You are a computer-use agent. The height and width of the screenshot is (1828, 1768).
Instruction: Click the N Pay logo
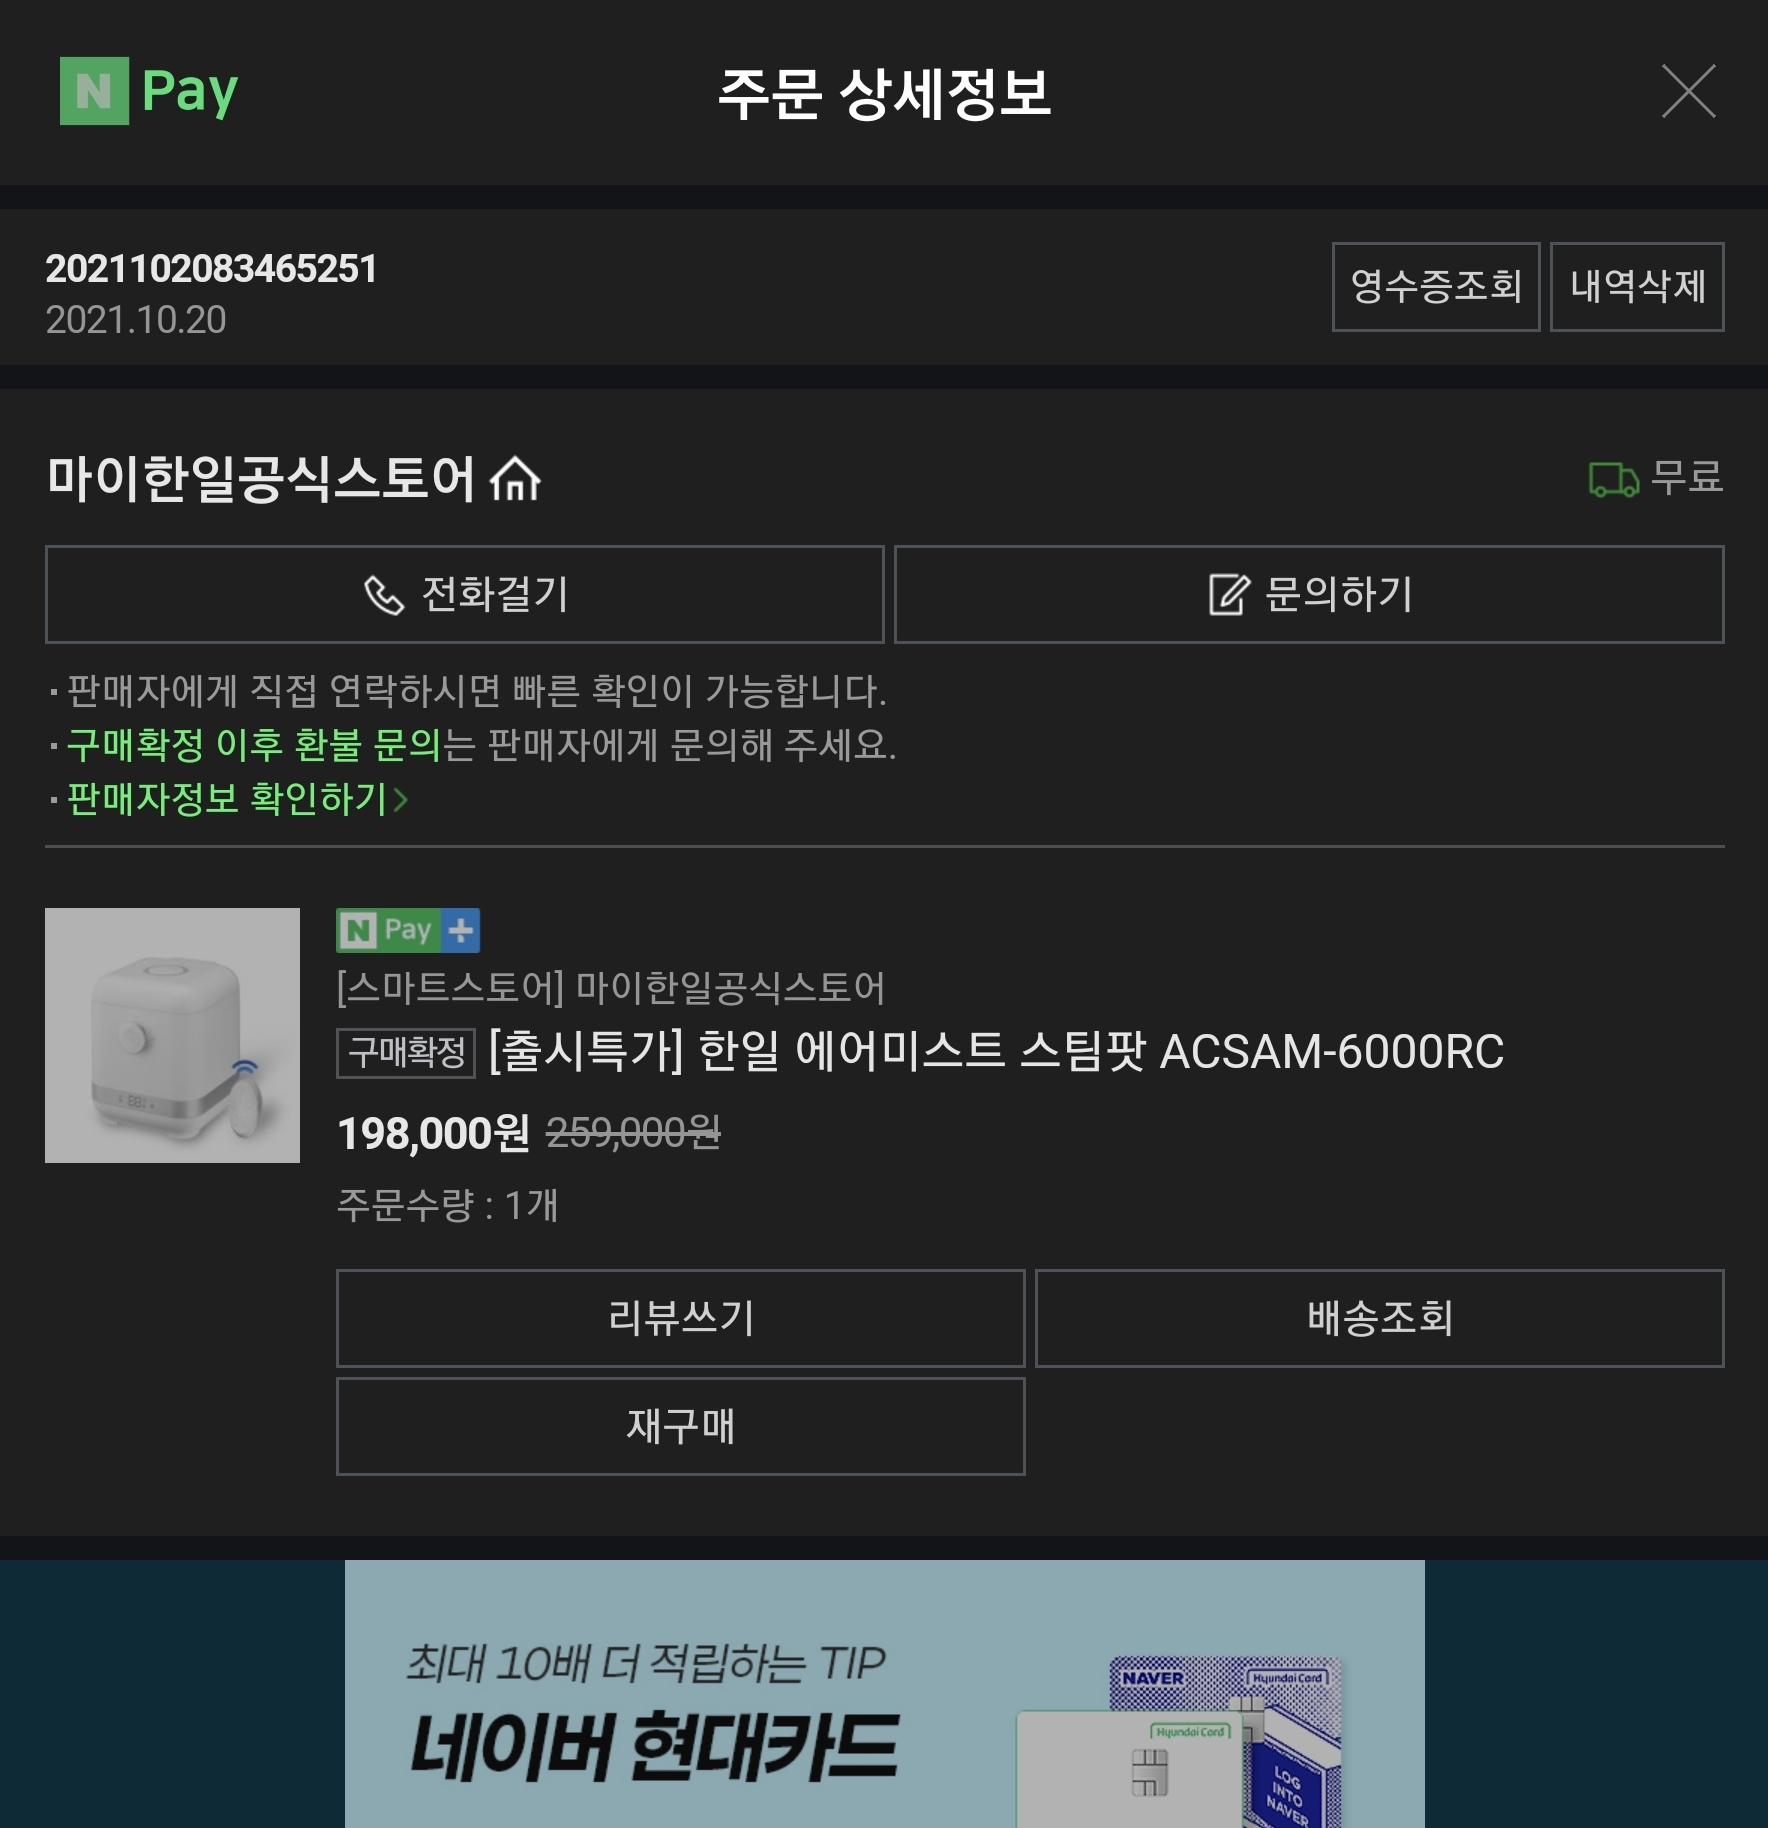149,91
